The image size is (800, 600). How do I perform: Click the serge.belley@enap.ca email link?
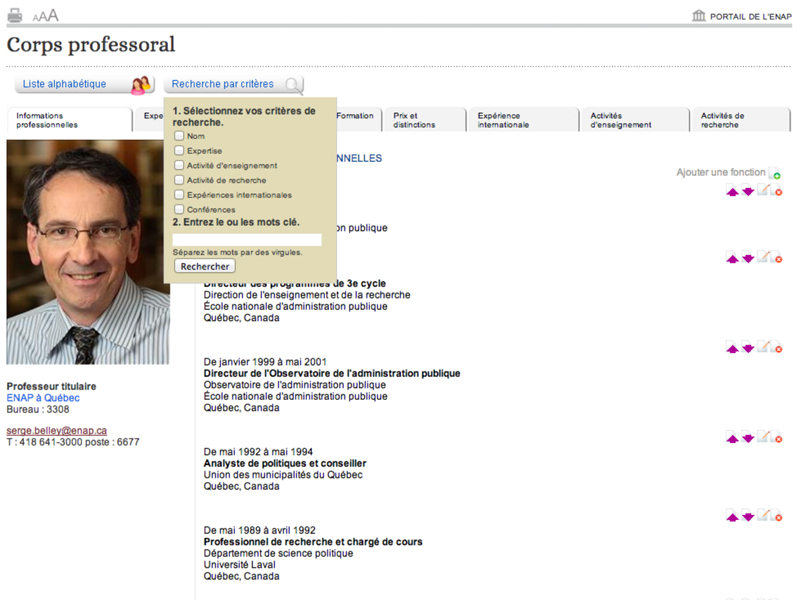click(57, 431)
